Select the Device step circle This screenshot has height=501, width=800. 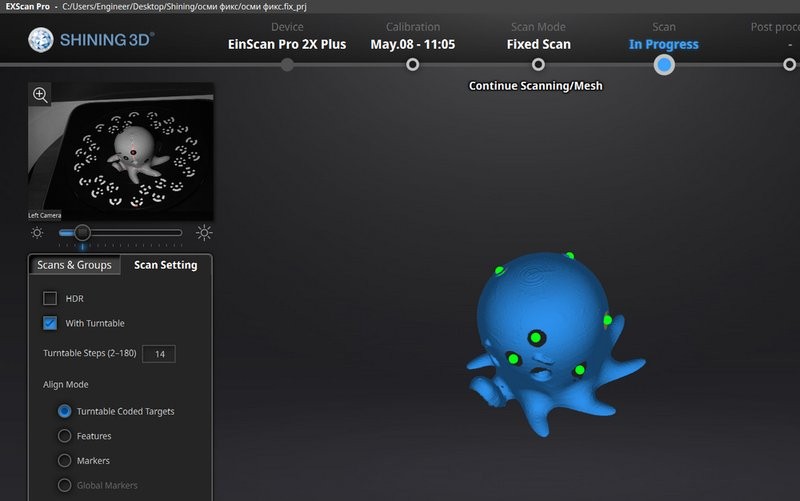click(287, 65)
